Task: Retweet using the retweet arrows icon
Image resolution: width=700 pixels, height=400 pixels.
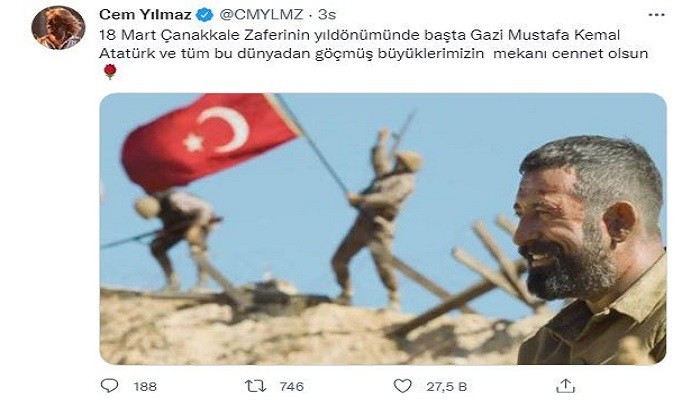Action: click(256, 385)
